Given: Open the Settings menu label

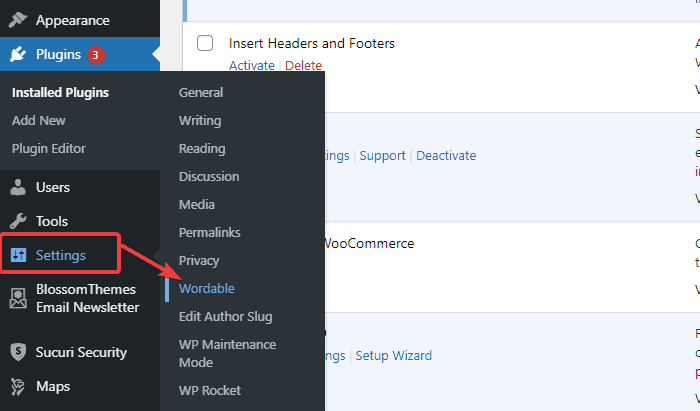Looking at the screenshot, I should coord(61,255).
